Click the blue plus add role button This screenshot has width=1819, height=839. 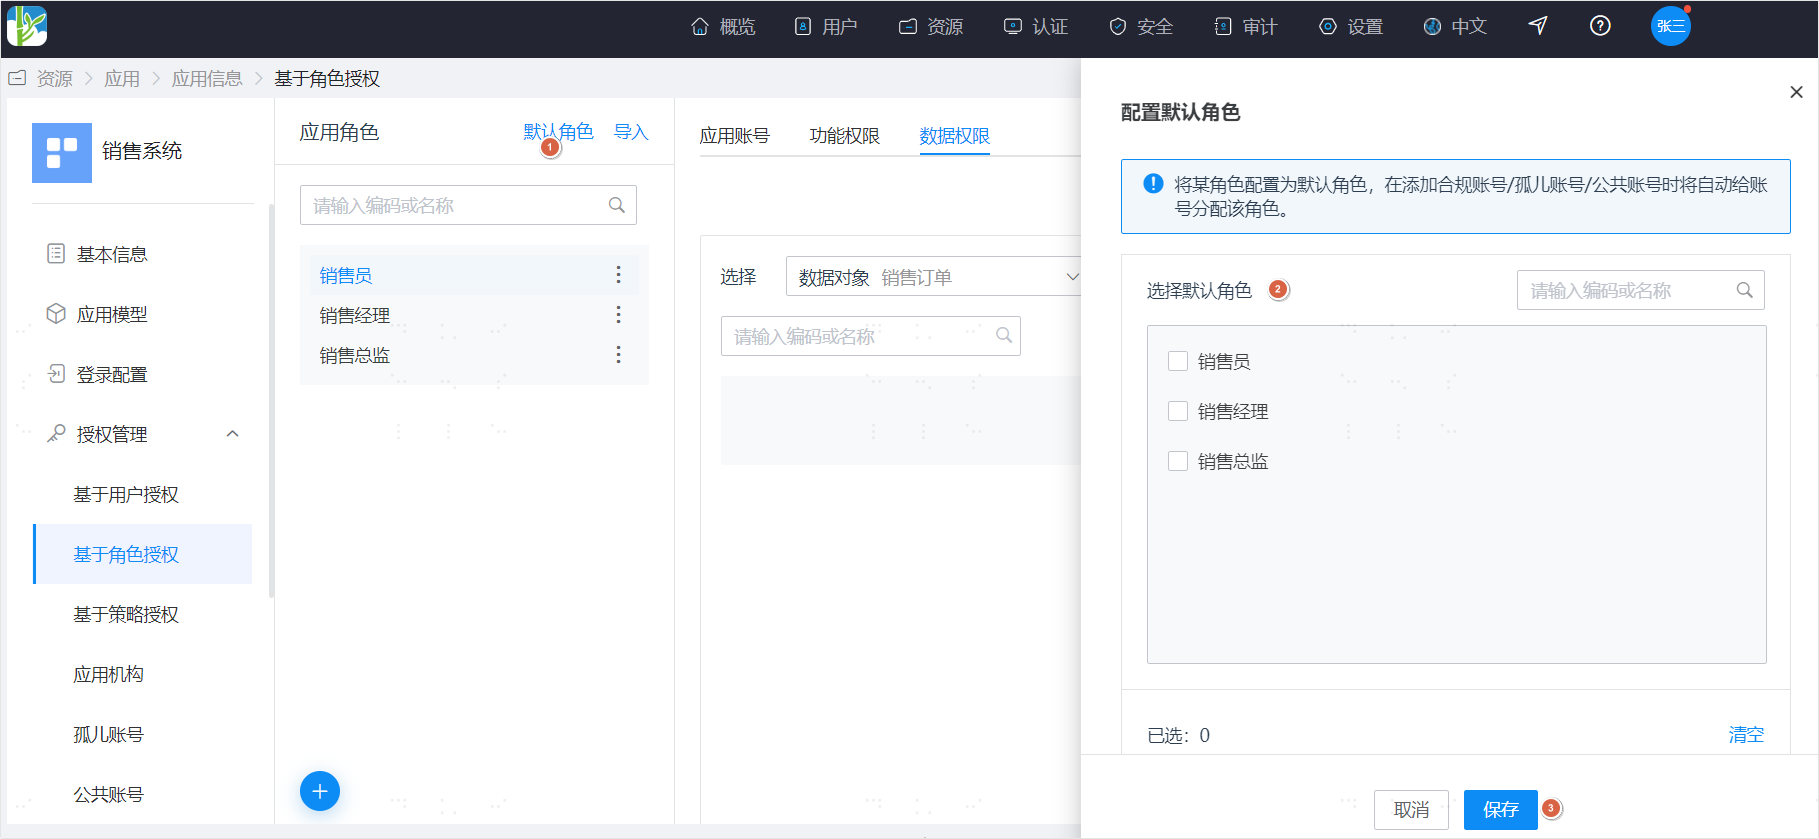pos(320,791)
